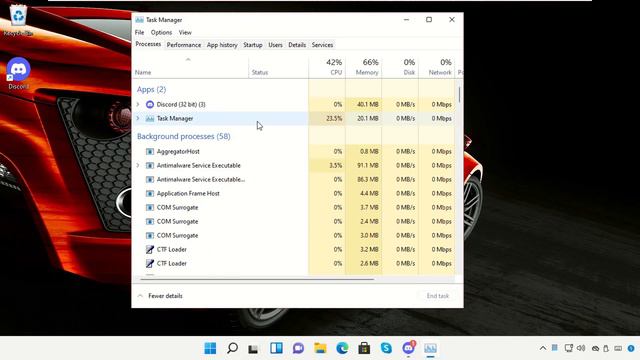The image size is (640, 360).
Task: Open the File menu
Action: pyautogui.click(x=140, y=32)
